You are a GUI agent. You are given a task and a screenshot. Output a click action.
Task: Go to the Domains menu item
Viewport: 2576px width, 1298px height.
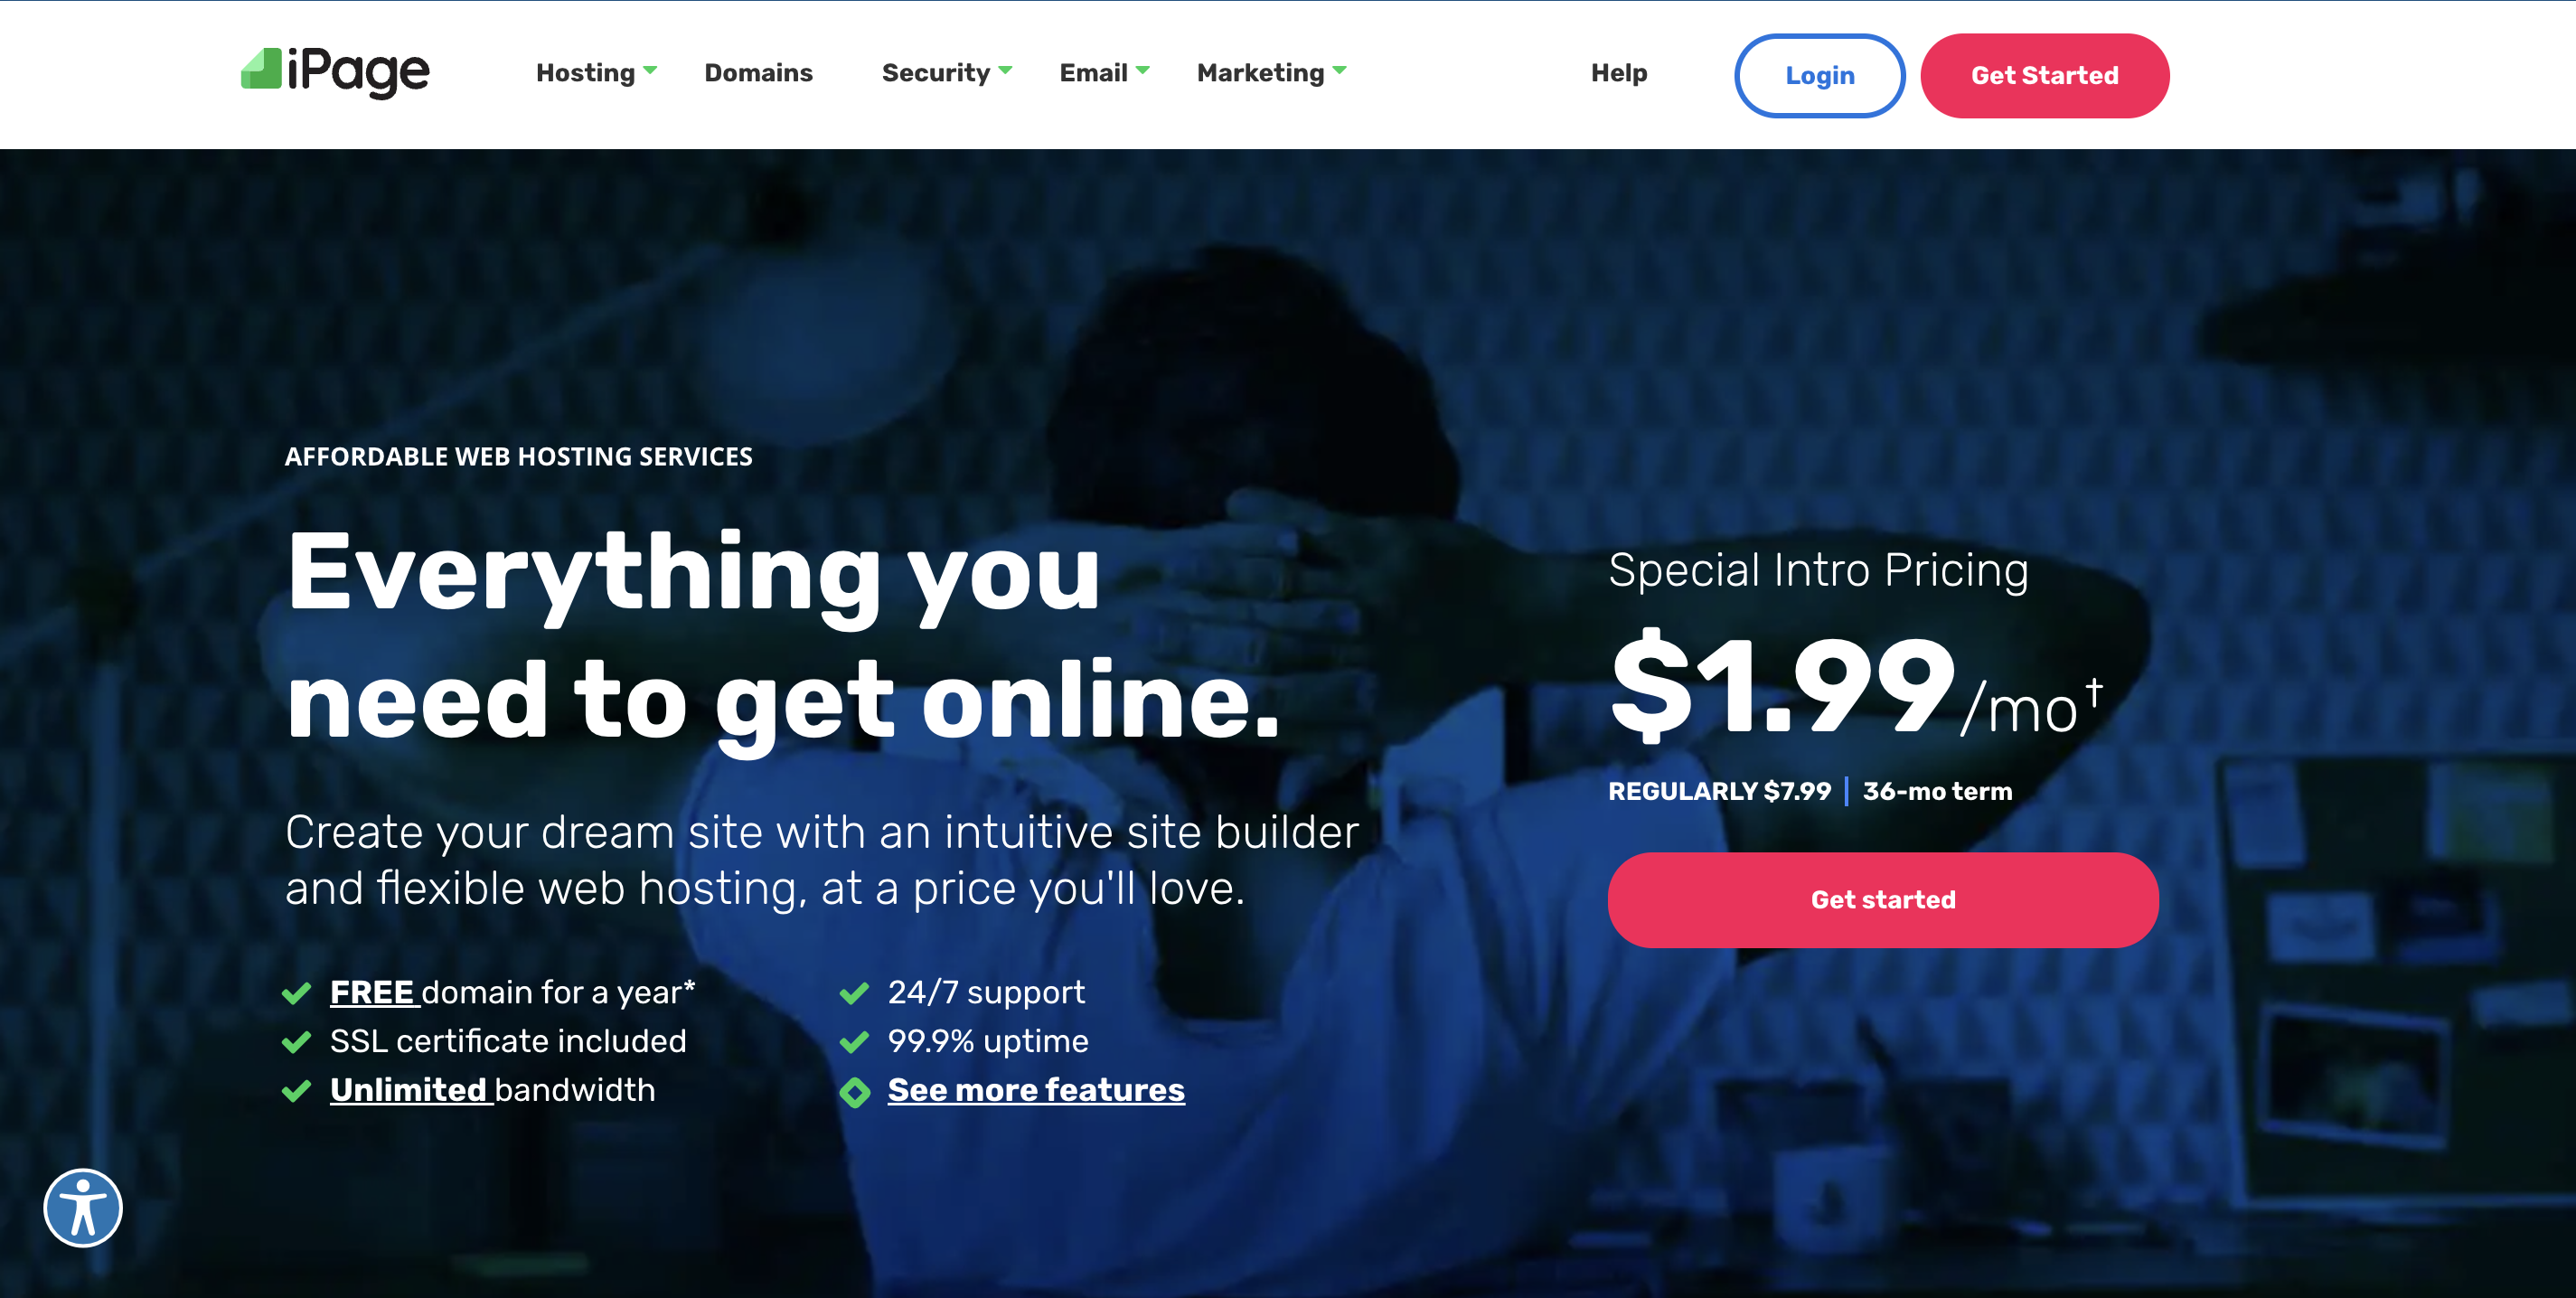coord(758,73)
